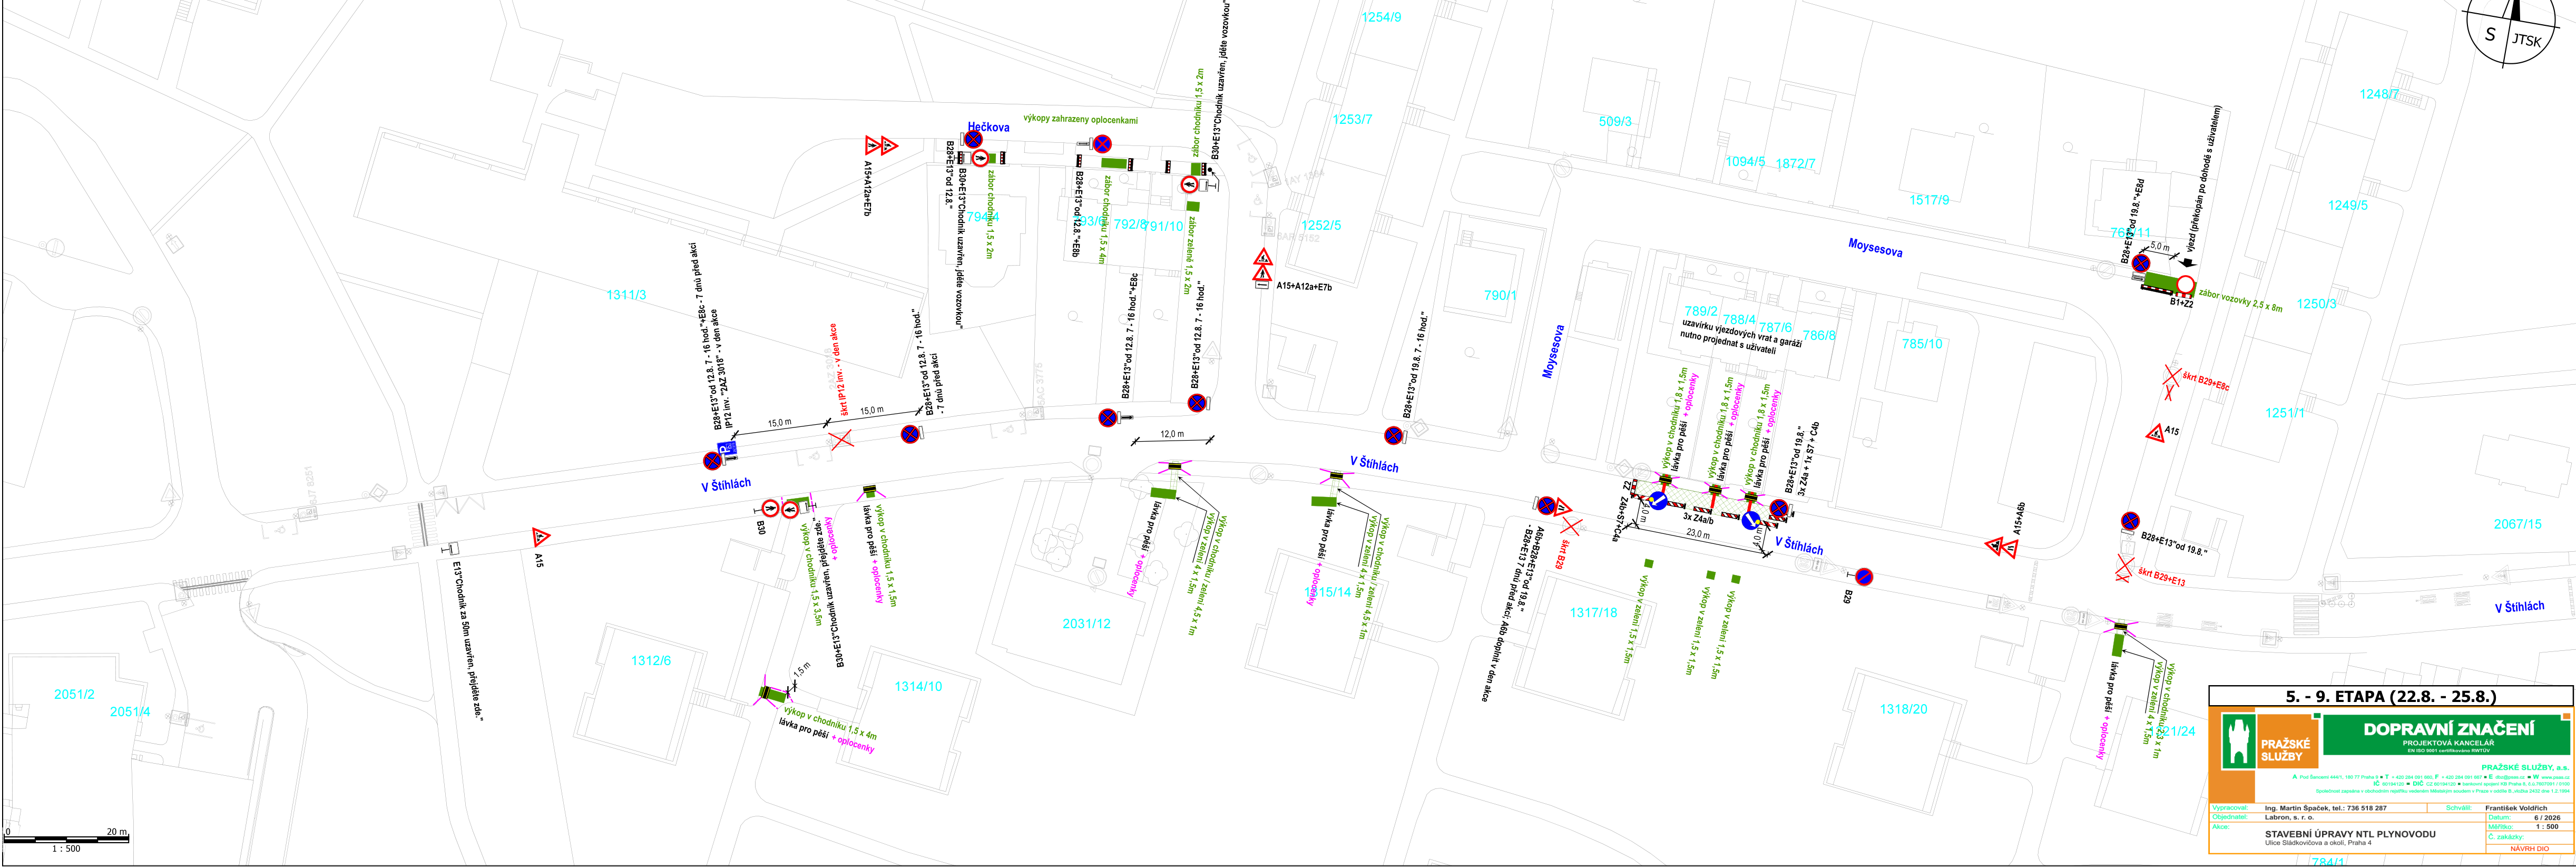Click the Hočkova street name label

pos(988,127)
